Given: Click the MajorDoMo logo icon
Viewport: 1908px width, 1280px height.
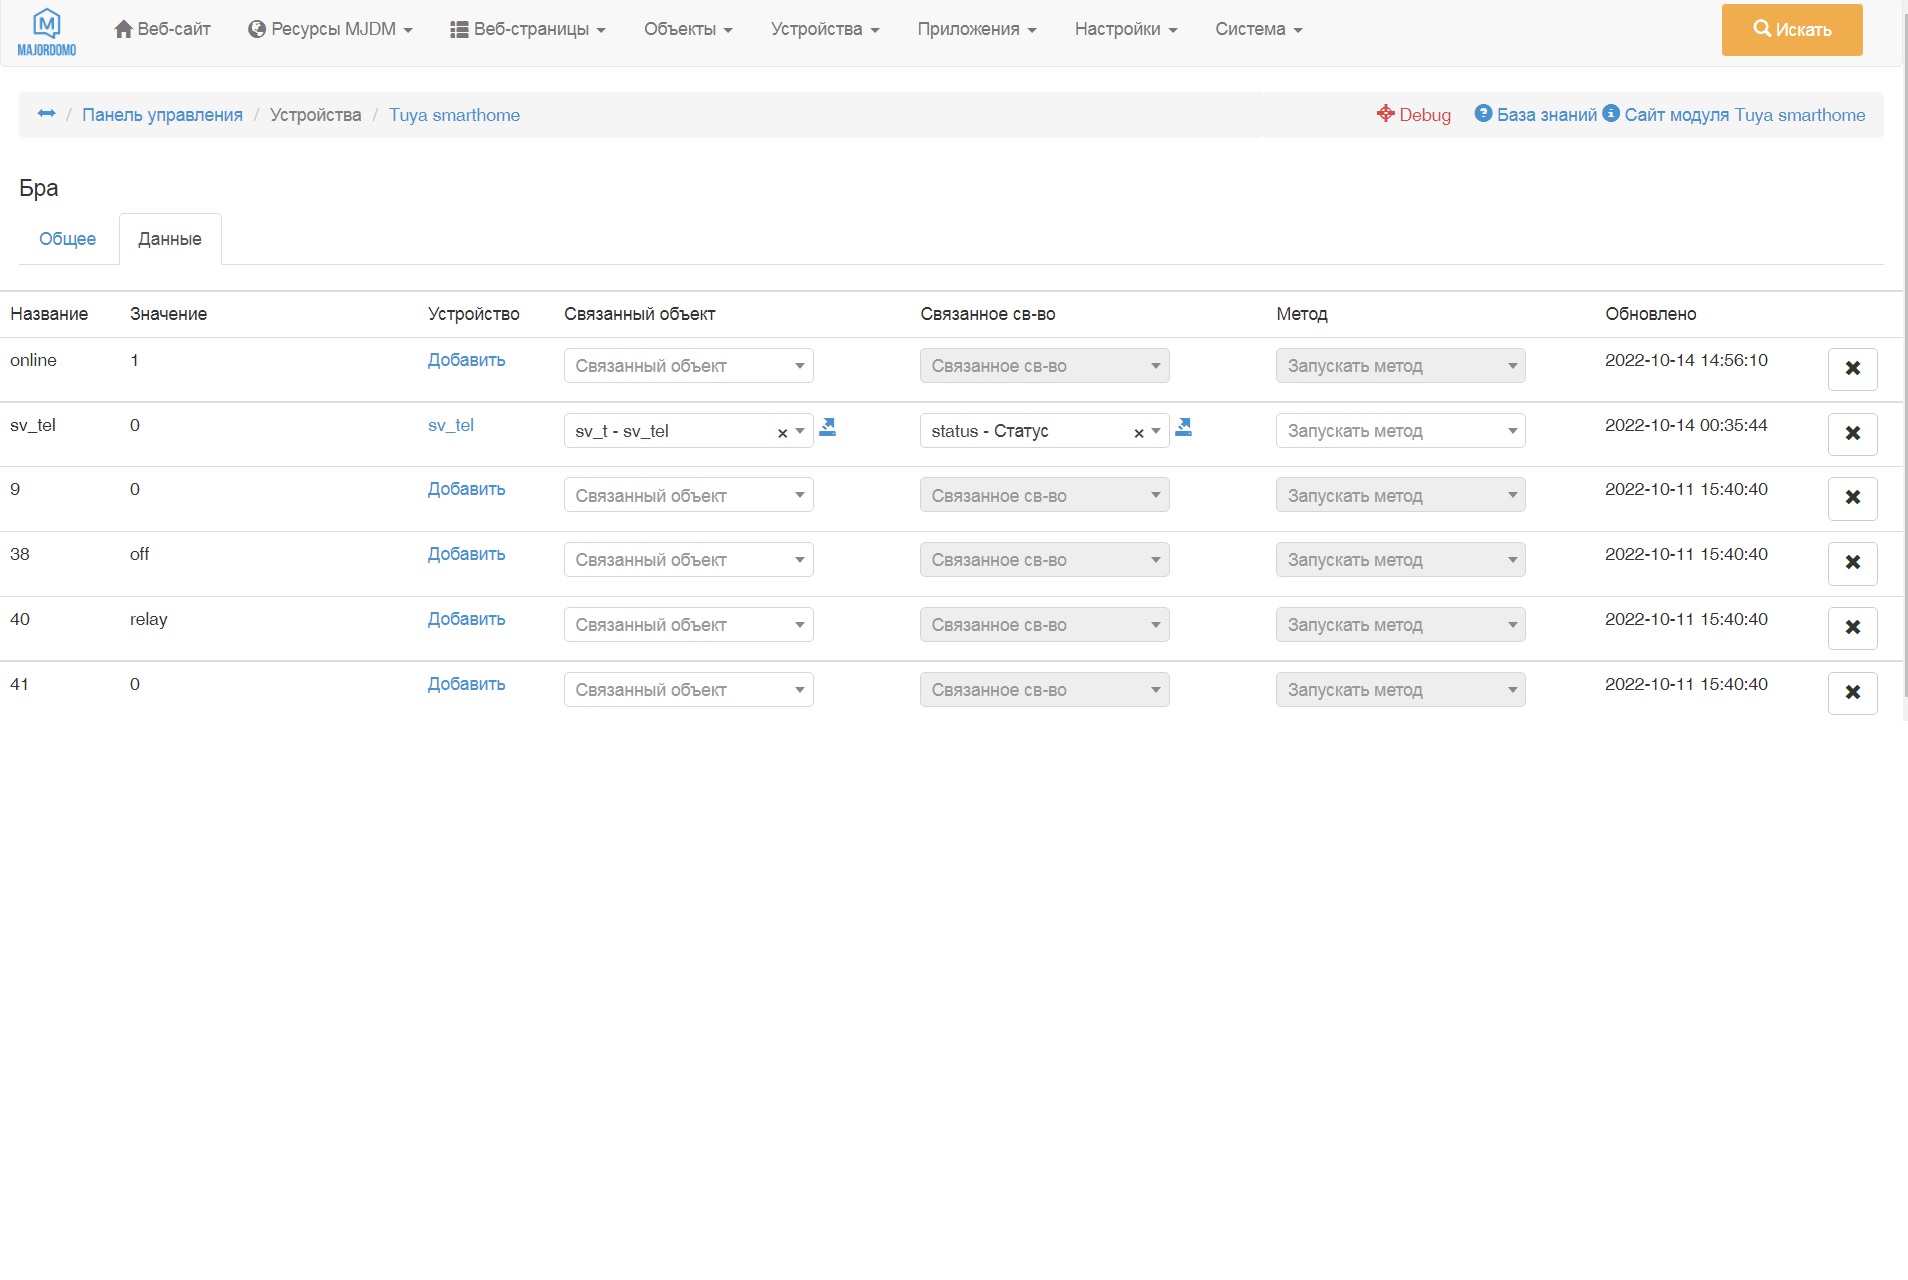Looking at the screenshot, I should pyautogui.click(x=47, y=32).
